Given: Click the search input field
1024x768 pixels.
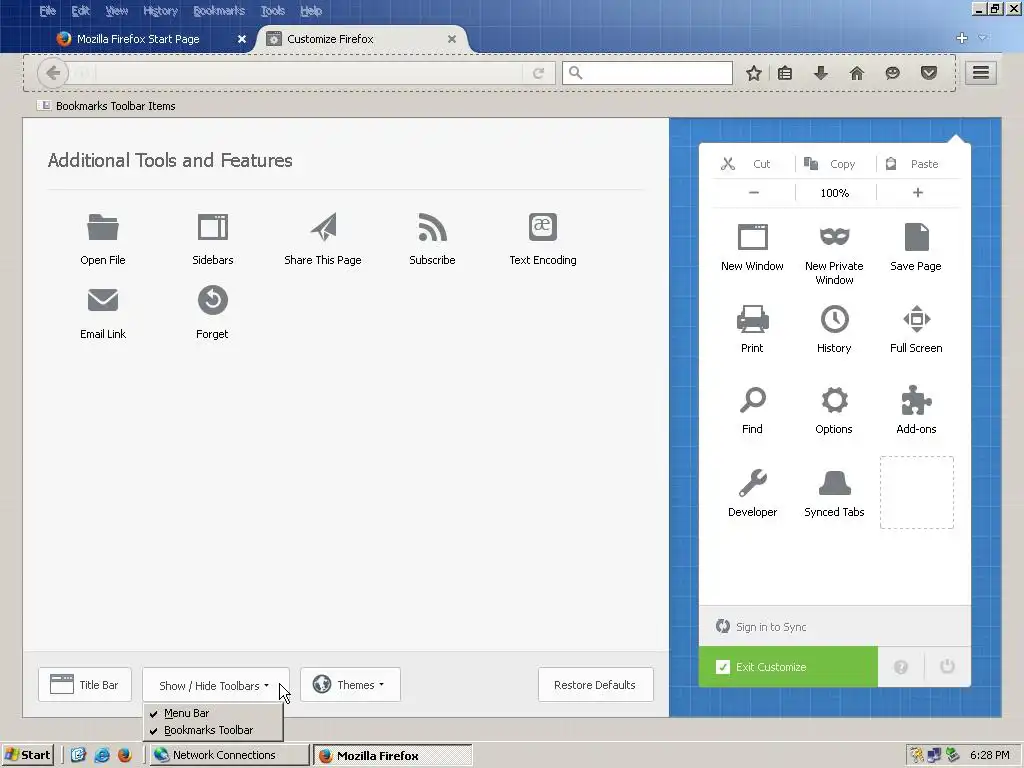Looking at the screenshot, I should coord(647,72).
